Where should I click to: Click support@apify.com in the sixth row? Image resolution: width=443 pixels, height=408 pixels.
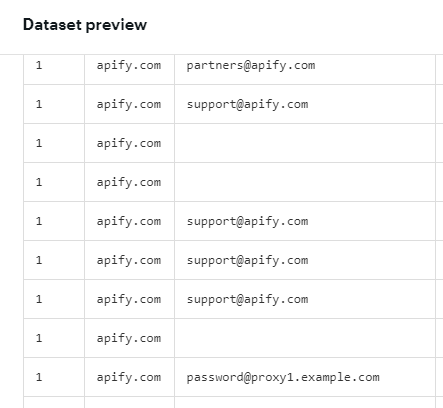coord(247,260)
